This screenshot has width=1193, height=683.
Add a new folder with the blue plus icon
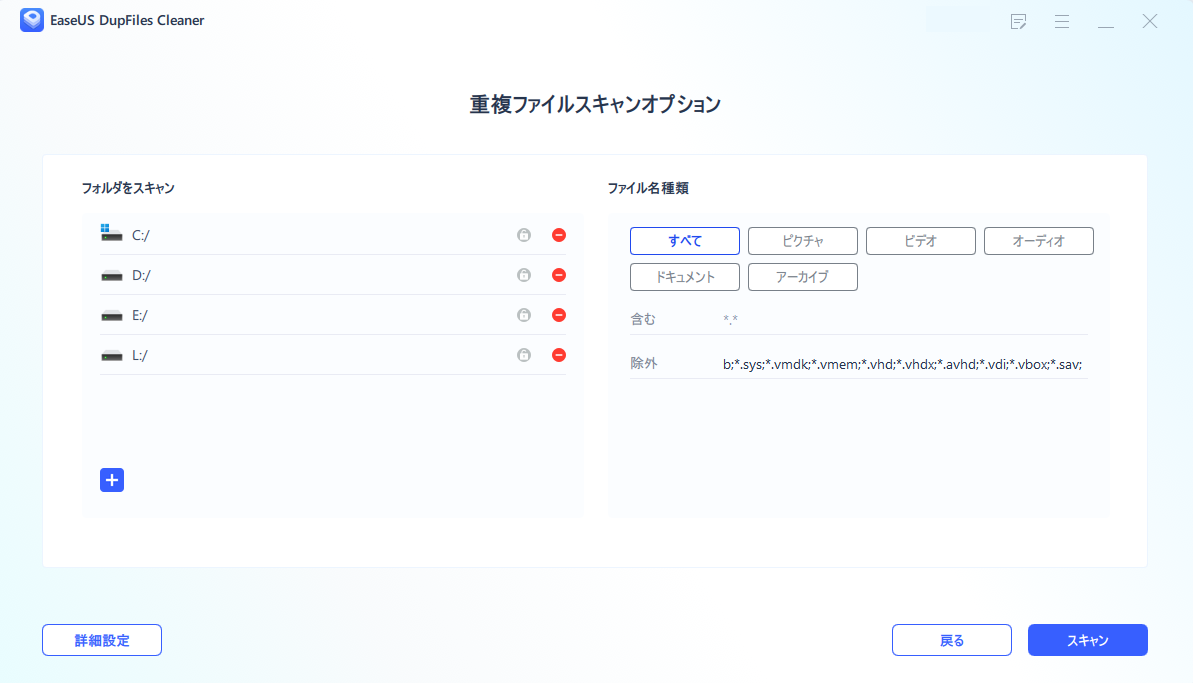111,480
